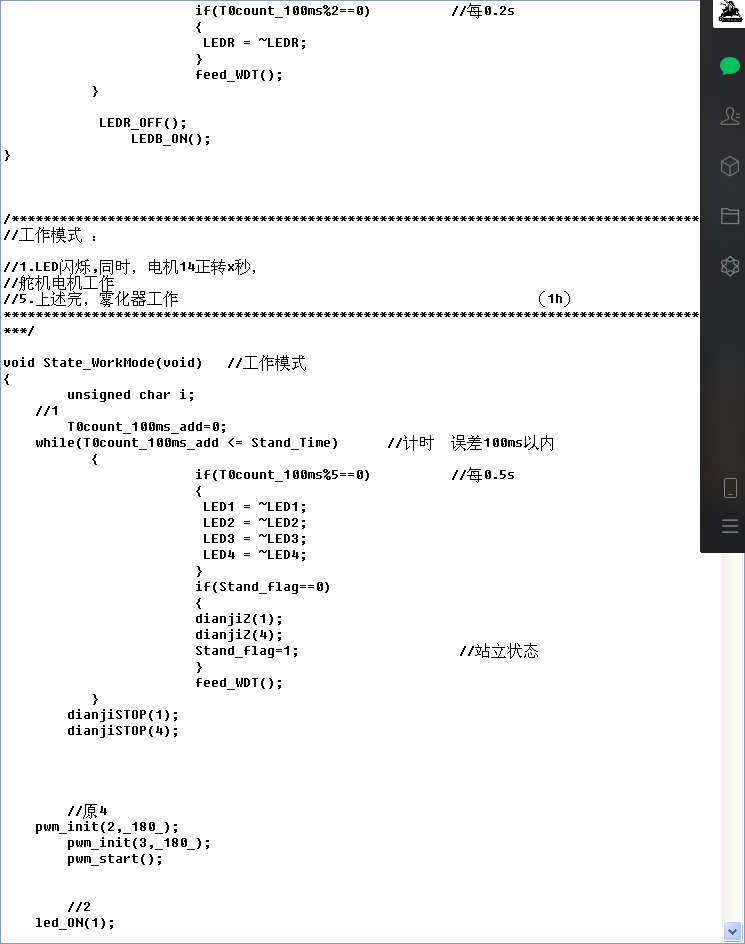Screen dimensions: 745x944
Task: Click the 'Stand_flag=1;' assignment line
Action: pos(246,651)
